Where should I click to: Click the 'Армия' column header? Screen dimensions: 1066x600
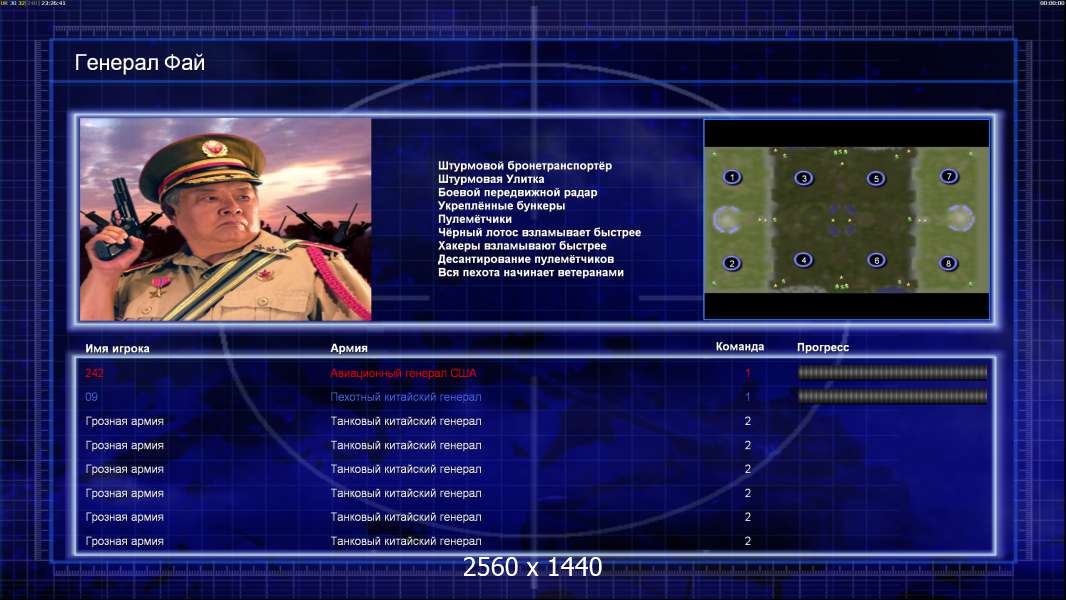click(349, 348)
